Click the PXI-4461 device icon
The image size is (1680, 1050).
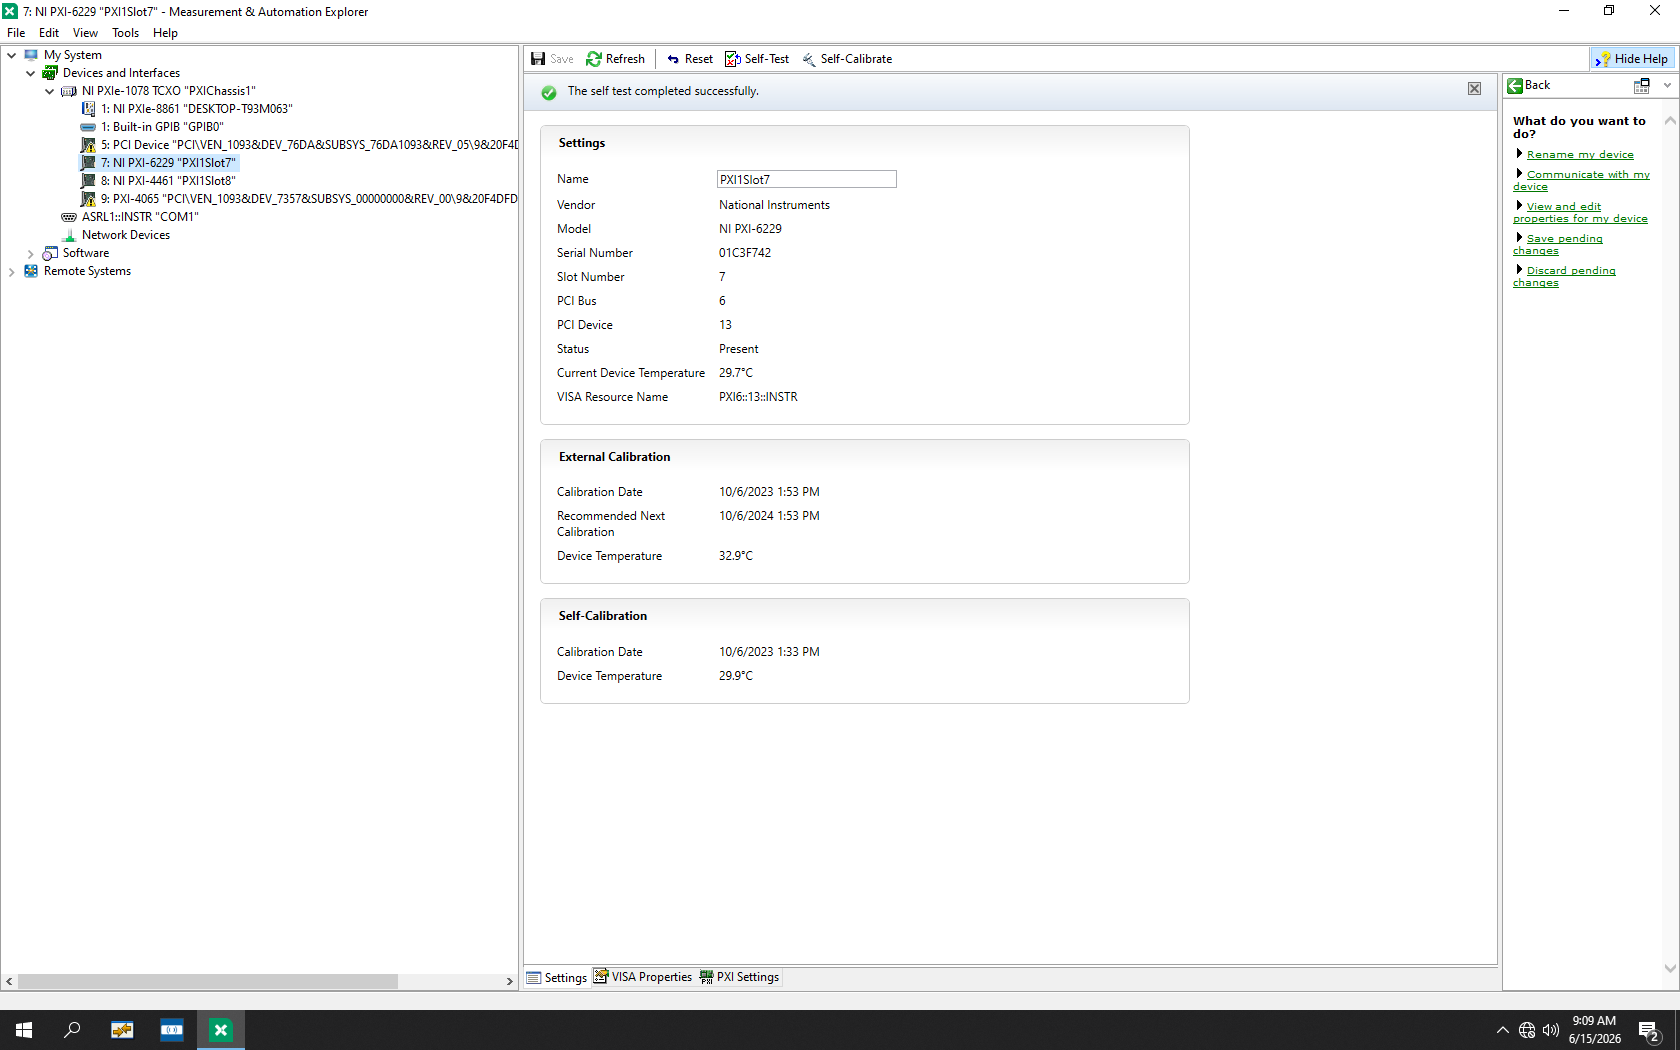pyautogui.click(x=88, y=181)
